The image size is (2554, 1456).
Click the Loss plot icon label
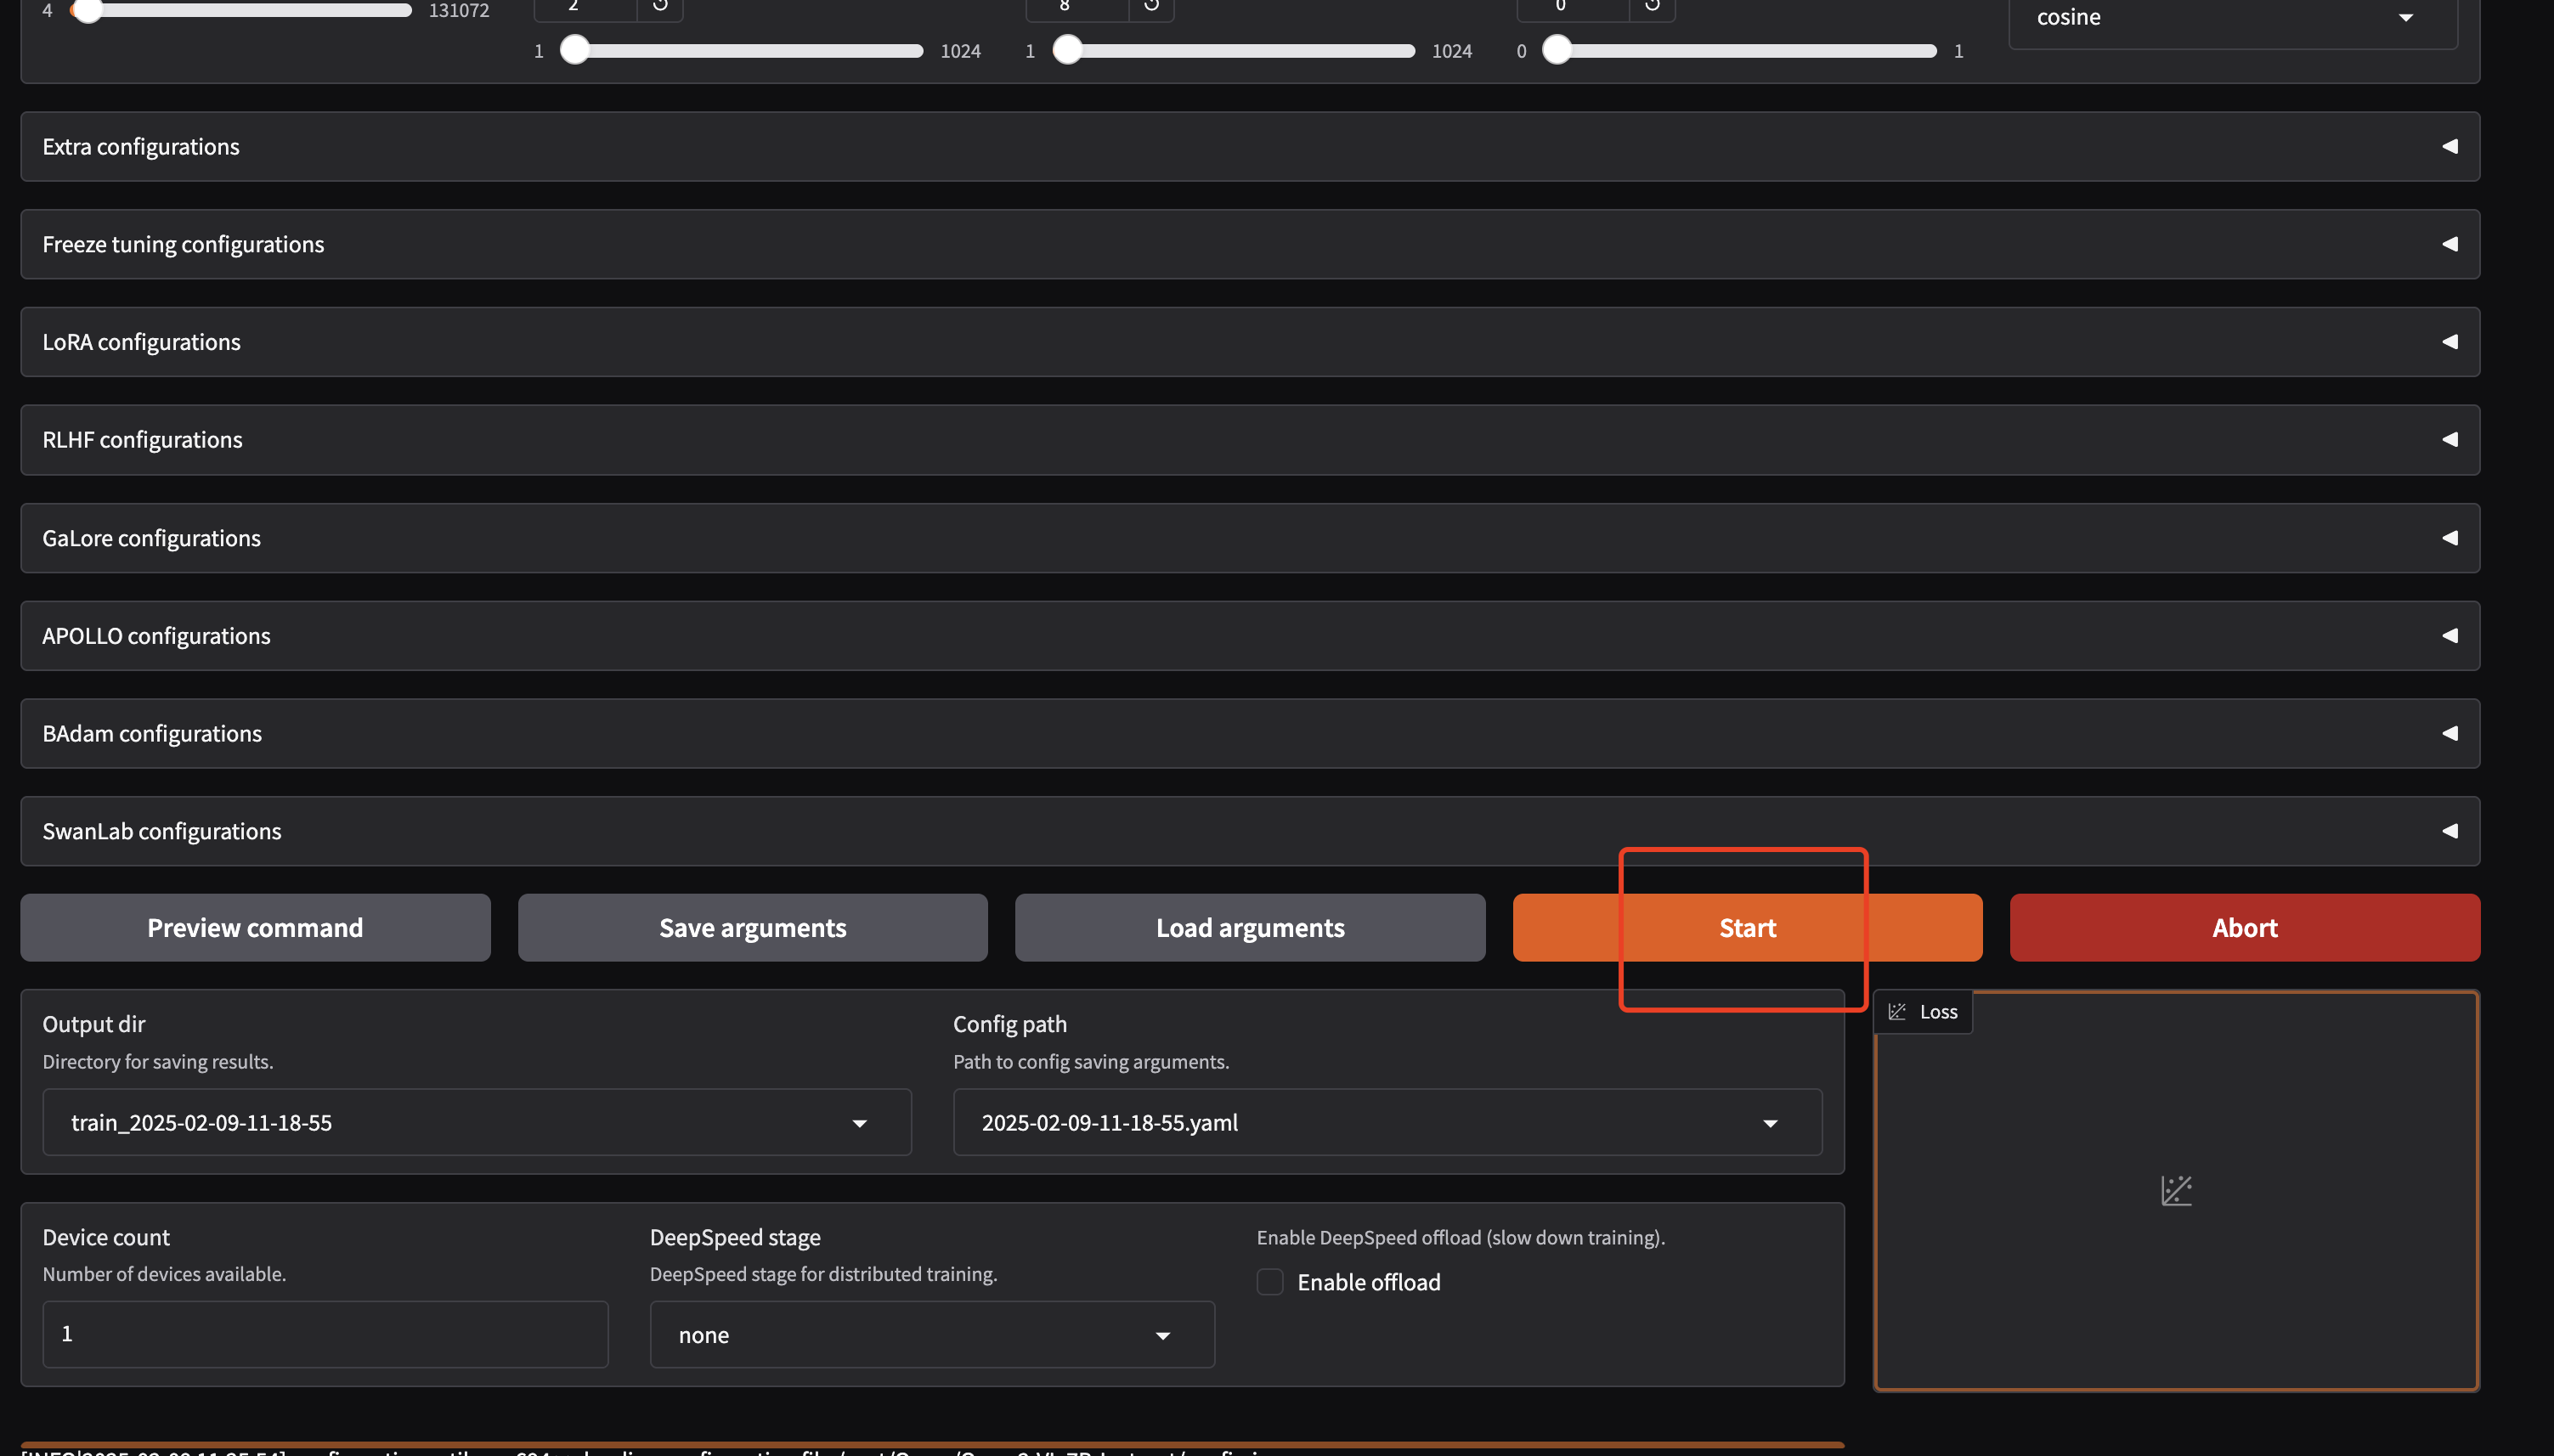[1921, 1012]
